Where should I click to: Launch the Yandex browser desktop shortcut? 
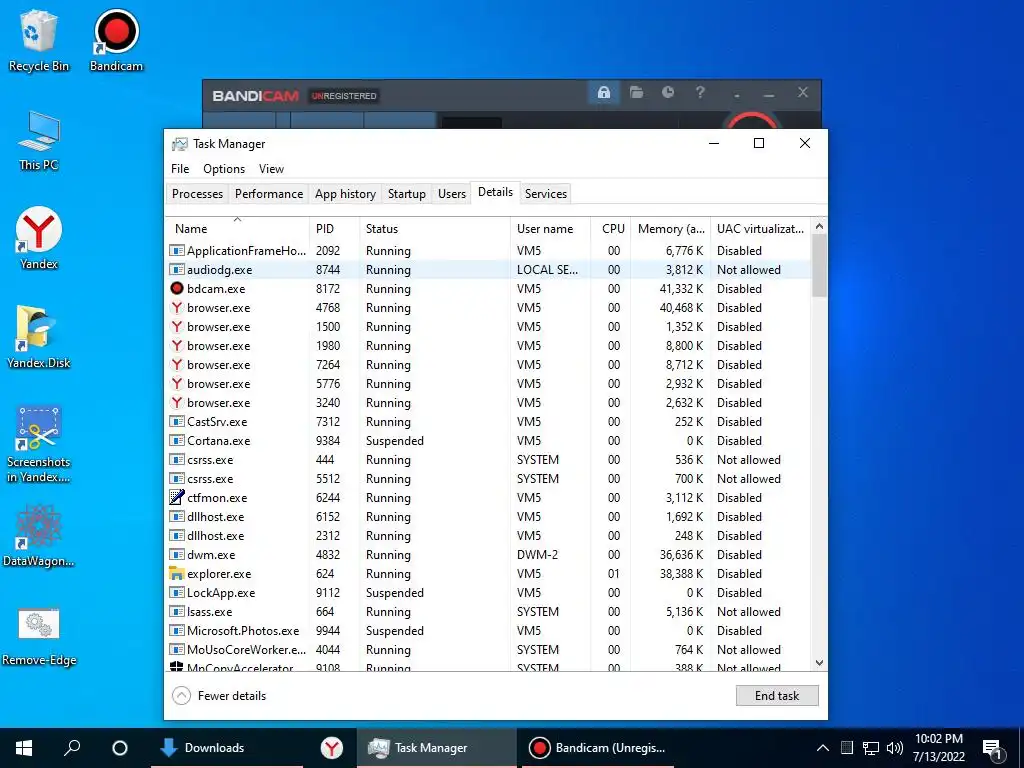pyautogui.click(x=39, y=238)
